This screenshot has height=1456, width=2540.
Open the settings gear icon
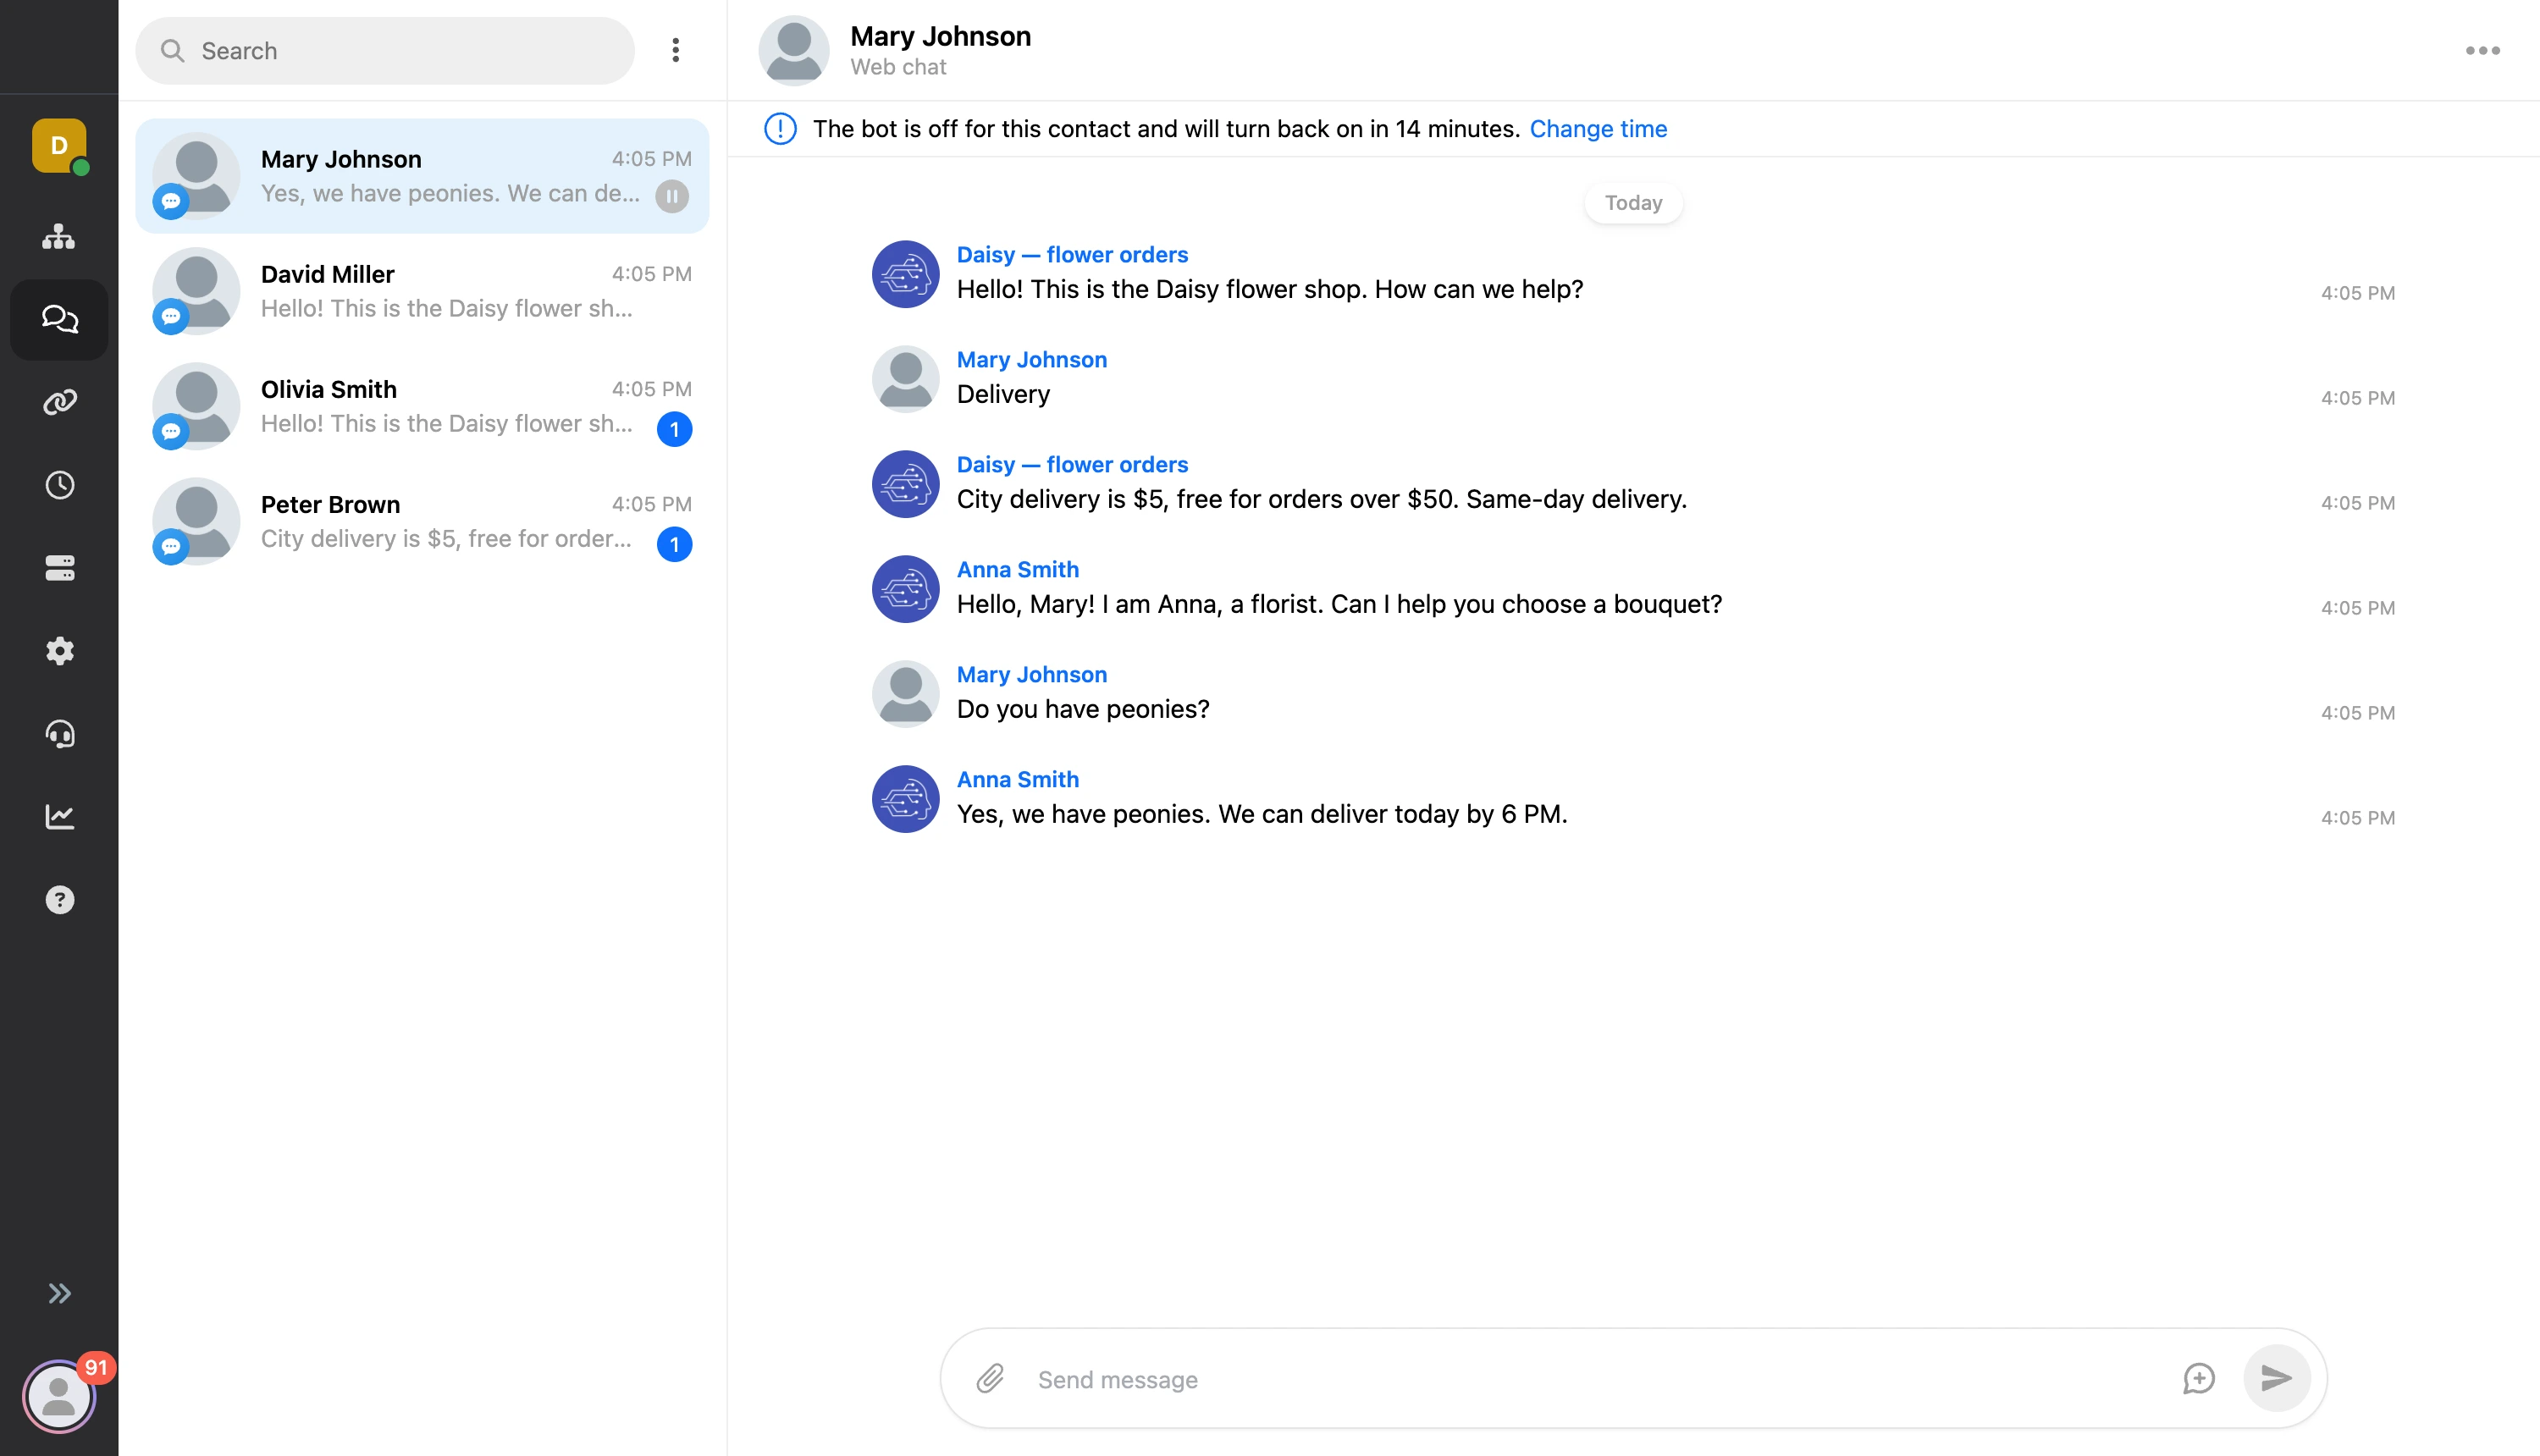tap(59, 651)
